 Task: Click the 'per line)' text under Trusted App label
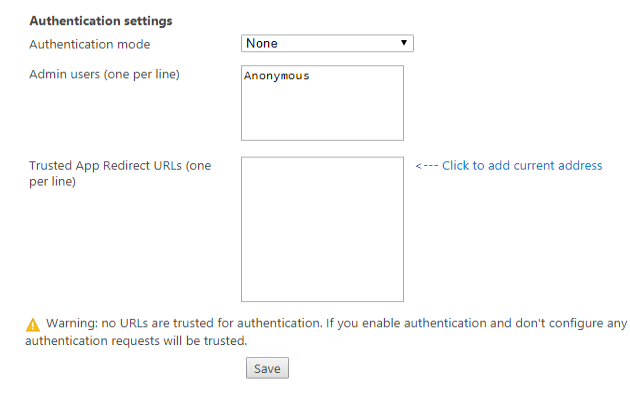[53, 182]
